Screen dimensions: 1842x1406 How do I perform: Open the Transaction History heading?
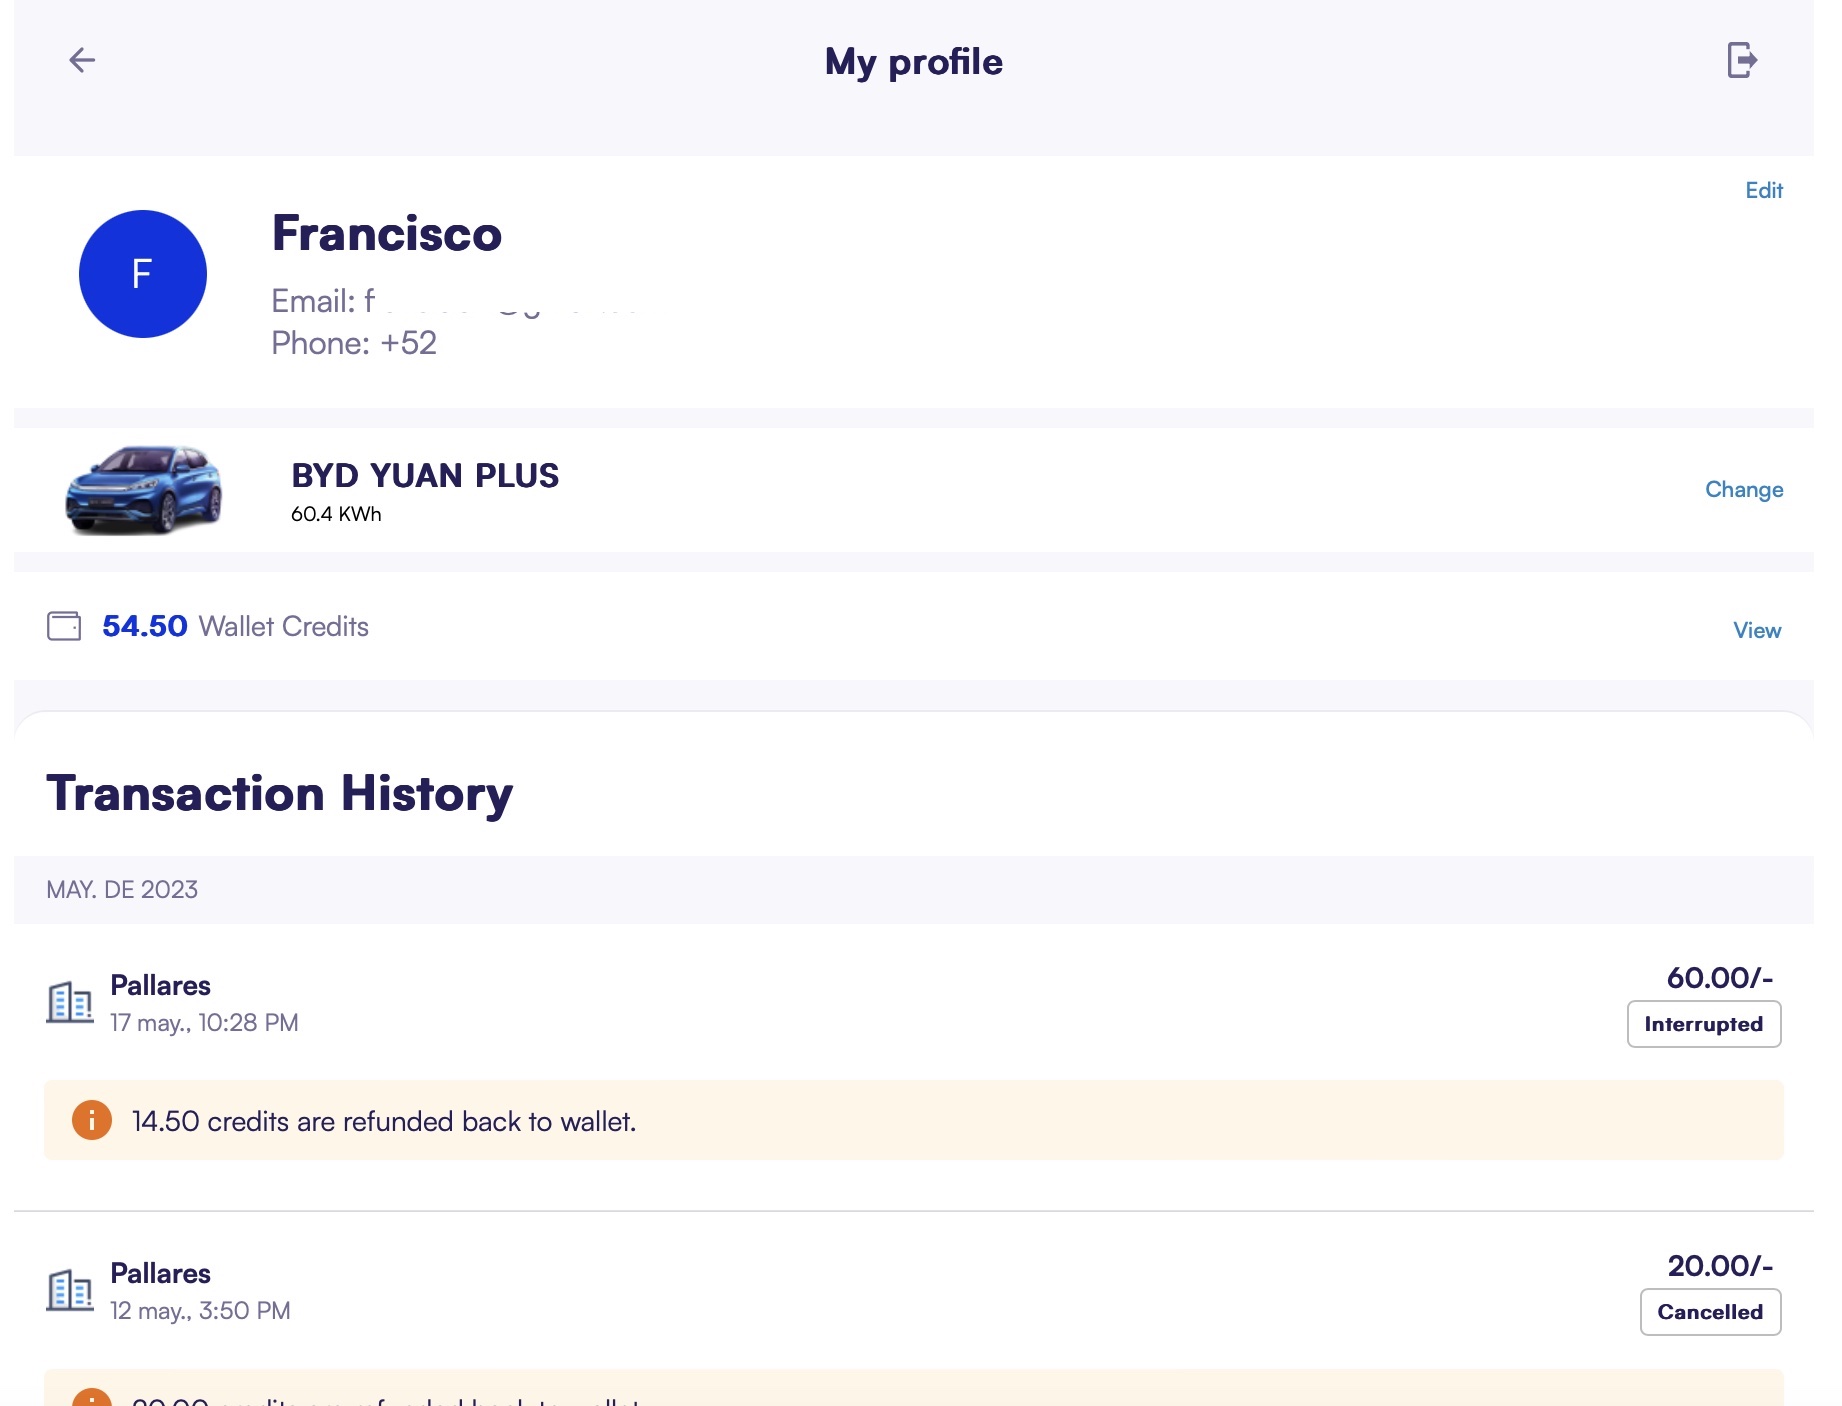click(x=280, y=793)
